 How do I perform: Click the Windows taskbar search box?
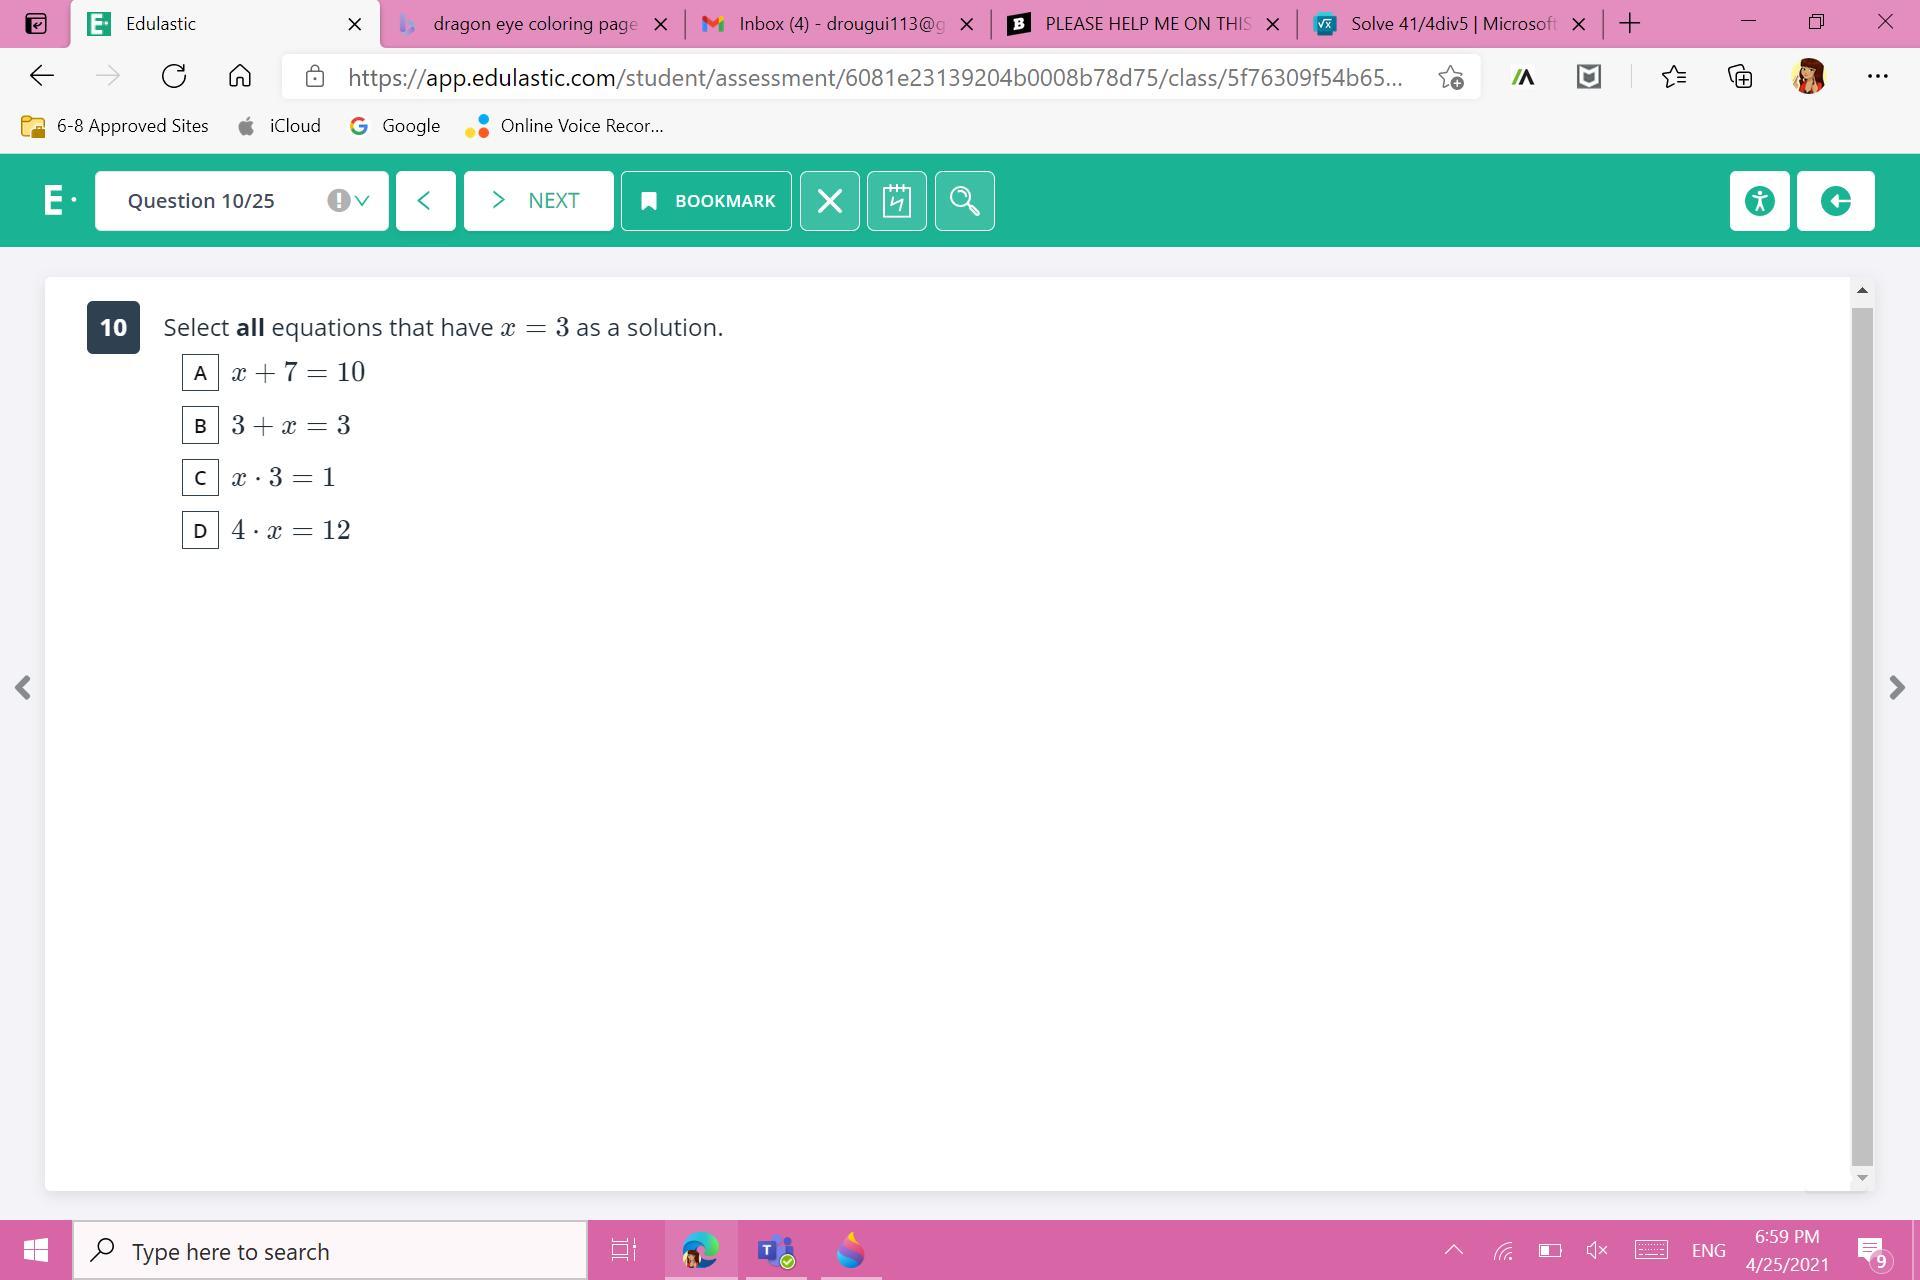[x=330, y=1251]
